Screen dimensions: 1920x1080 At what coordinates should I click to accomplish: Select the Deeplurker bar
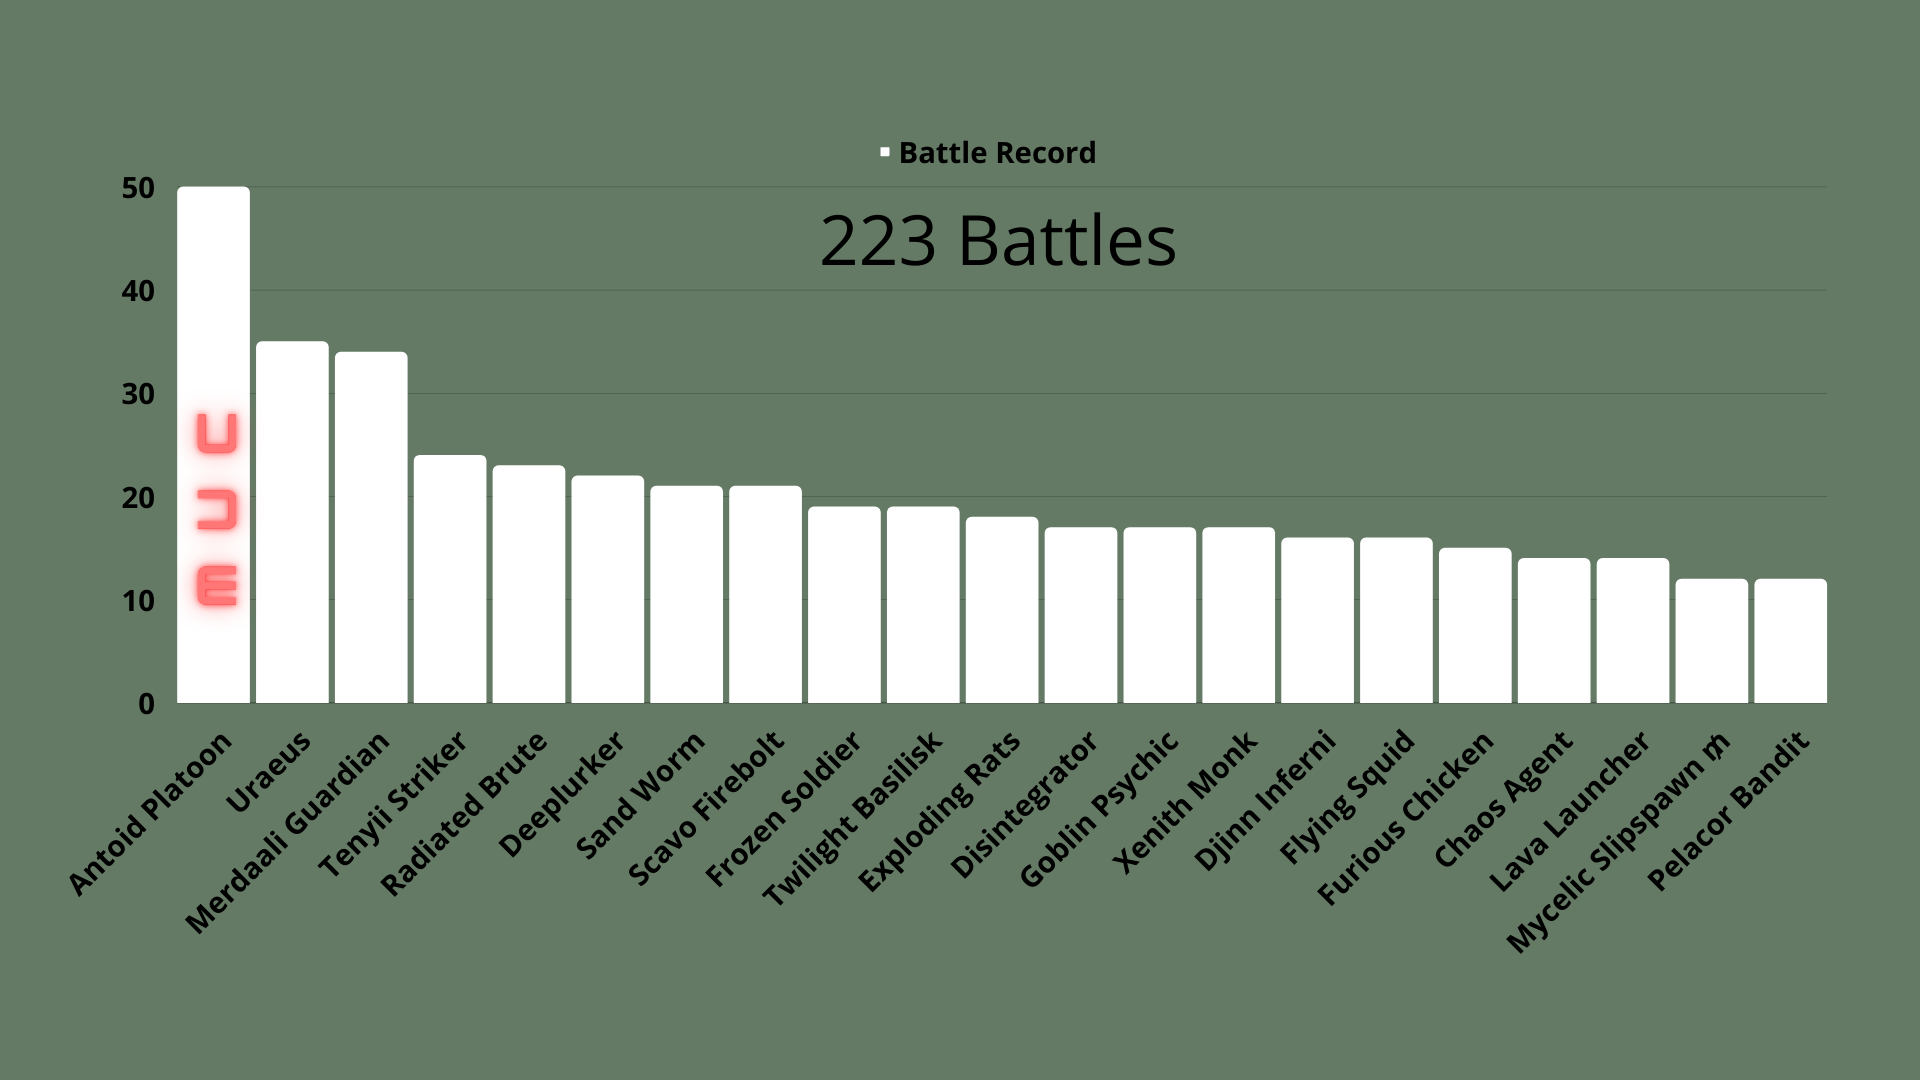608,589
